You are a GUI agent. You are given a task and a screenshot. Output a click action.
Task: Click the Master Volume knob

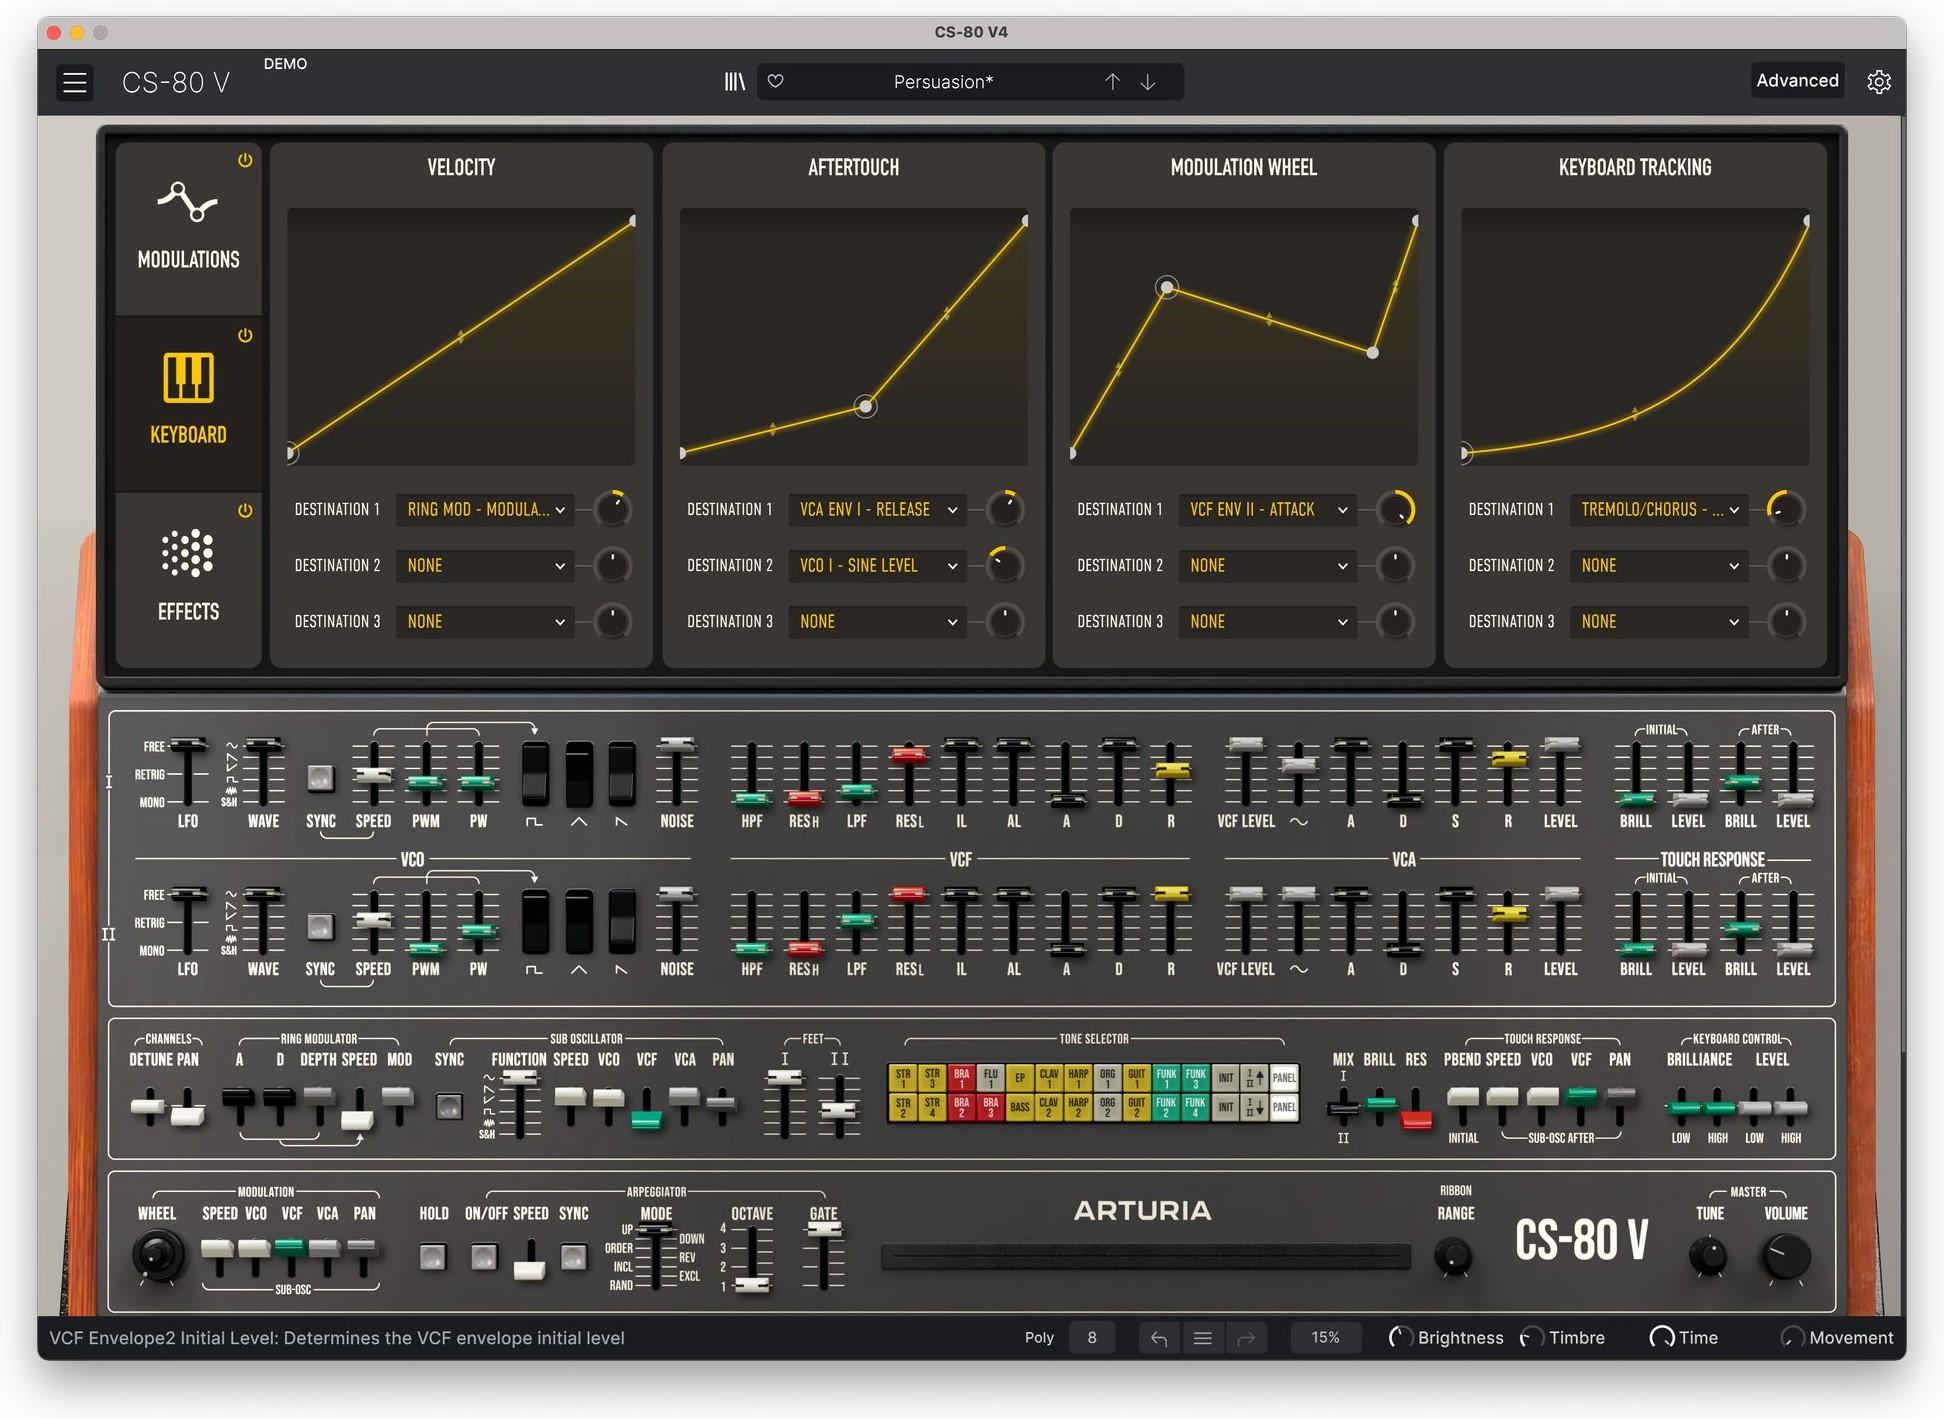point(1785,1256)
